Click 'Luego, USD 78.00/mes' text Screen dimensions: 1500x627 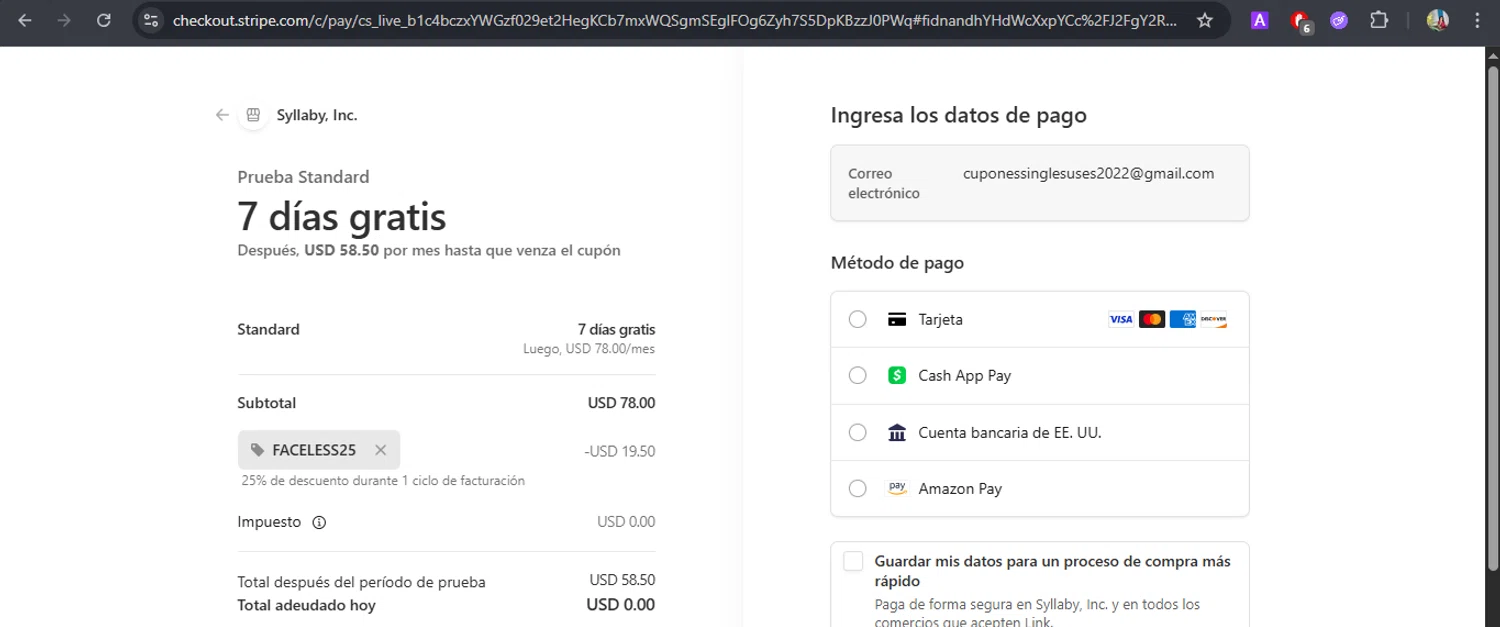(x=589, y=349)
